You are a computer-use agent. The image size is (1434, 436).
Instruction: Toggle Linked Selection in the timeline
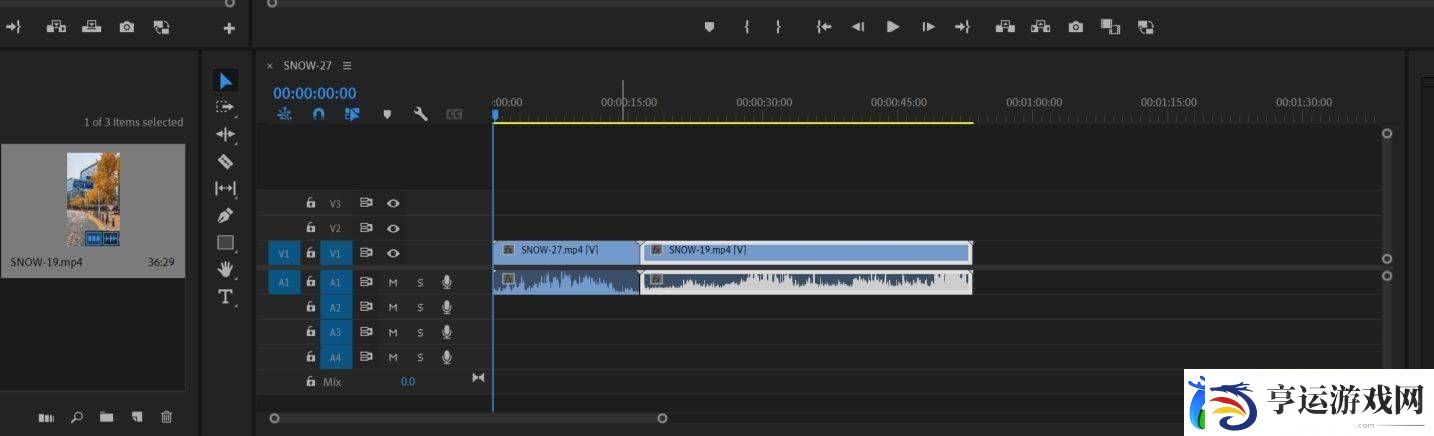tap(352, 114)
